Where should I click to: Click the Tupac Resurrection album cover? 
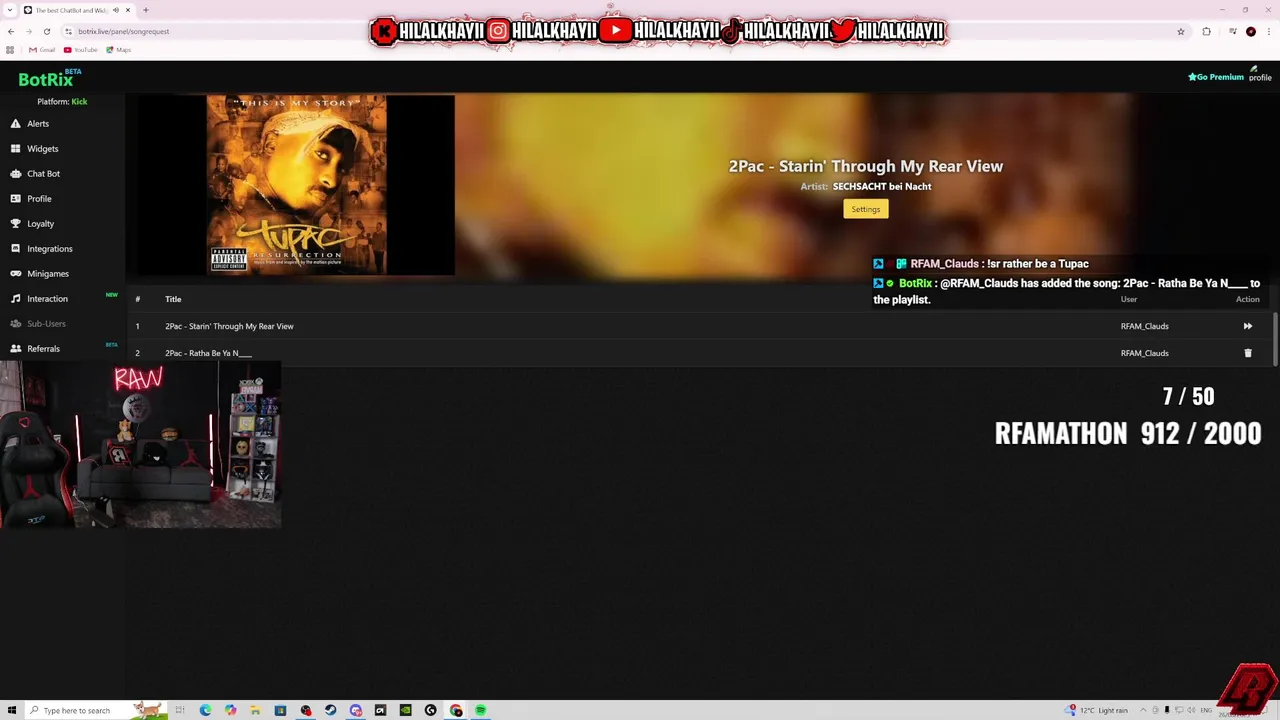296,185
